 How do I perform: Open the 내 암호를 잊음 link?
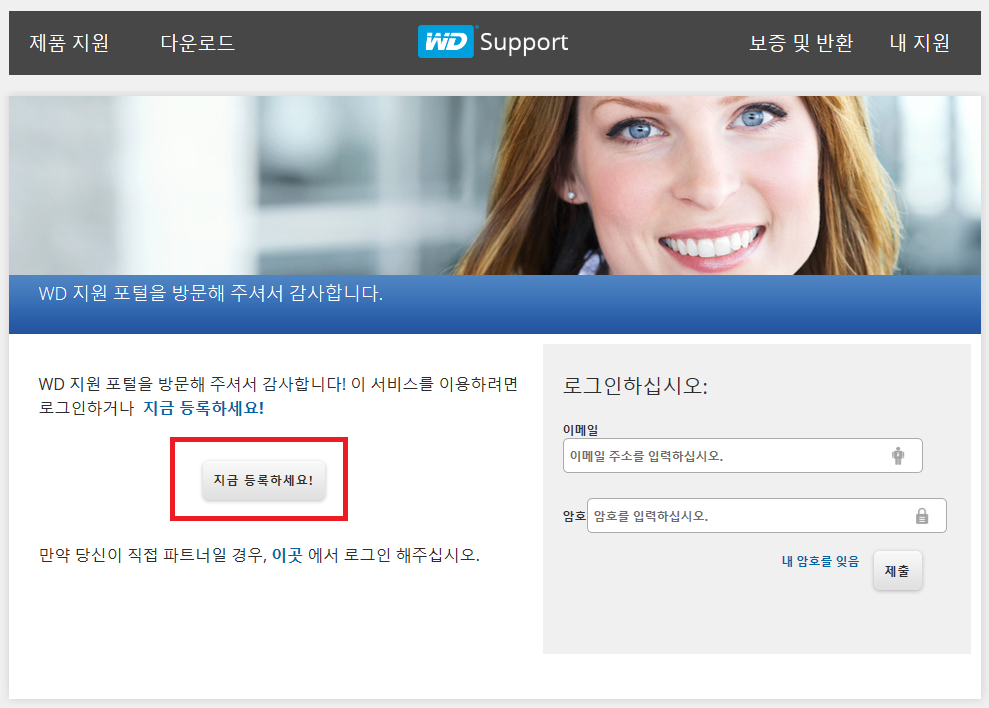pos(820,561)
